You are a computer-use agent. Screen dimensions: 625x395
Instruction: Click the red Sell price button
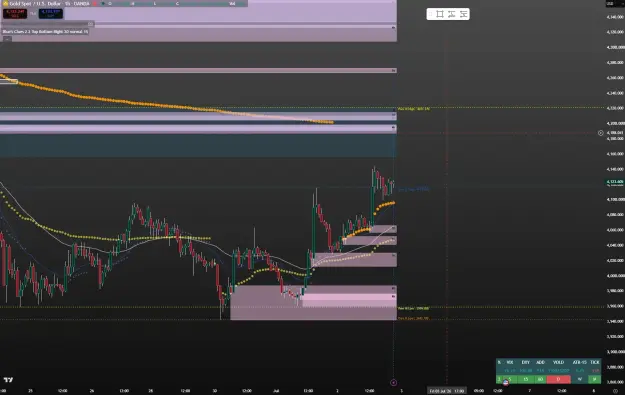tap(15, 14)
